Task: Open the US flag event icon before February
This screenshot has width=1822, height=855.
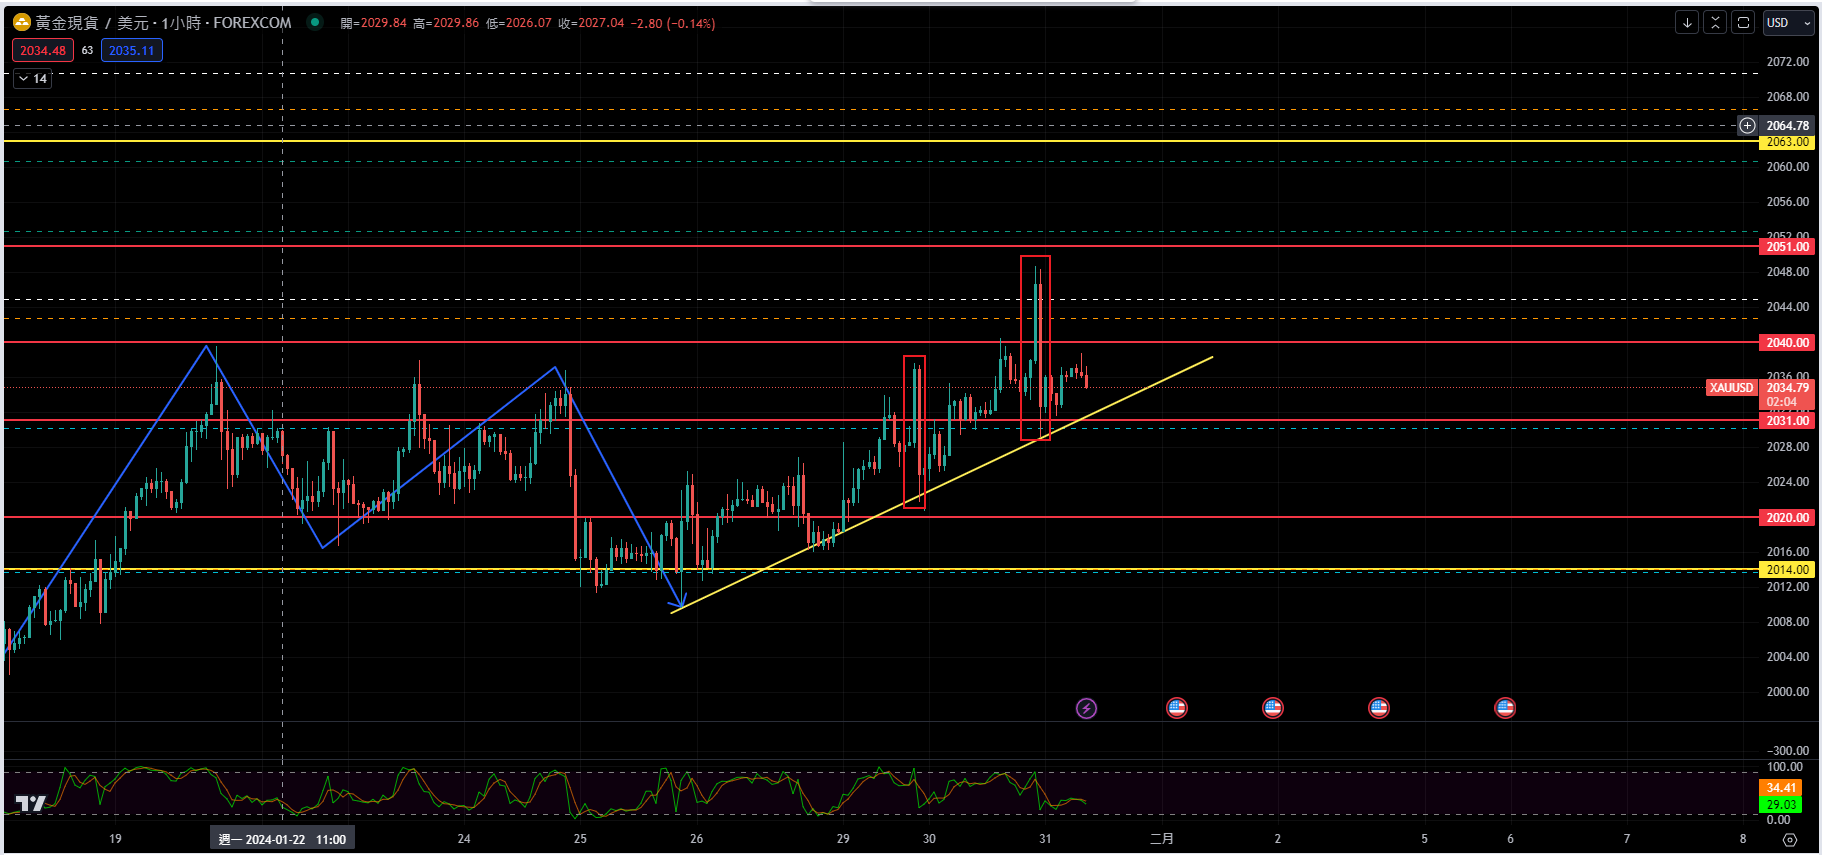Action: pyautogui.click(x=1177, y=708)
